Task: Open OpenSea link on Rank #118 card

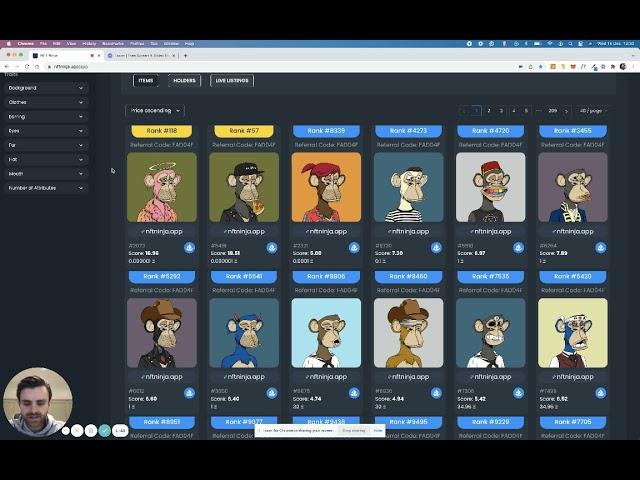Action: (x=189, y=248)
